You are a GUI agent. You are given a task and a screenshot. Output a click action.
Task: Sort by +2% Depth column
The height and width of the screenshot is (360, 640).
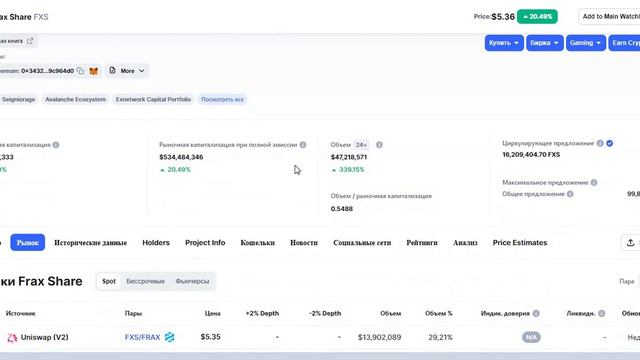262,313
